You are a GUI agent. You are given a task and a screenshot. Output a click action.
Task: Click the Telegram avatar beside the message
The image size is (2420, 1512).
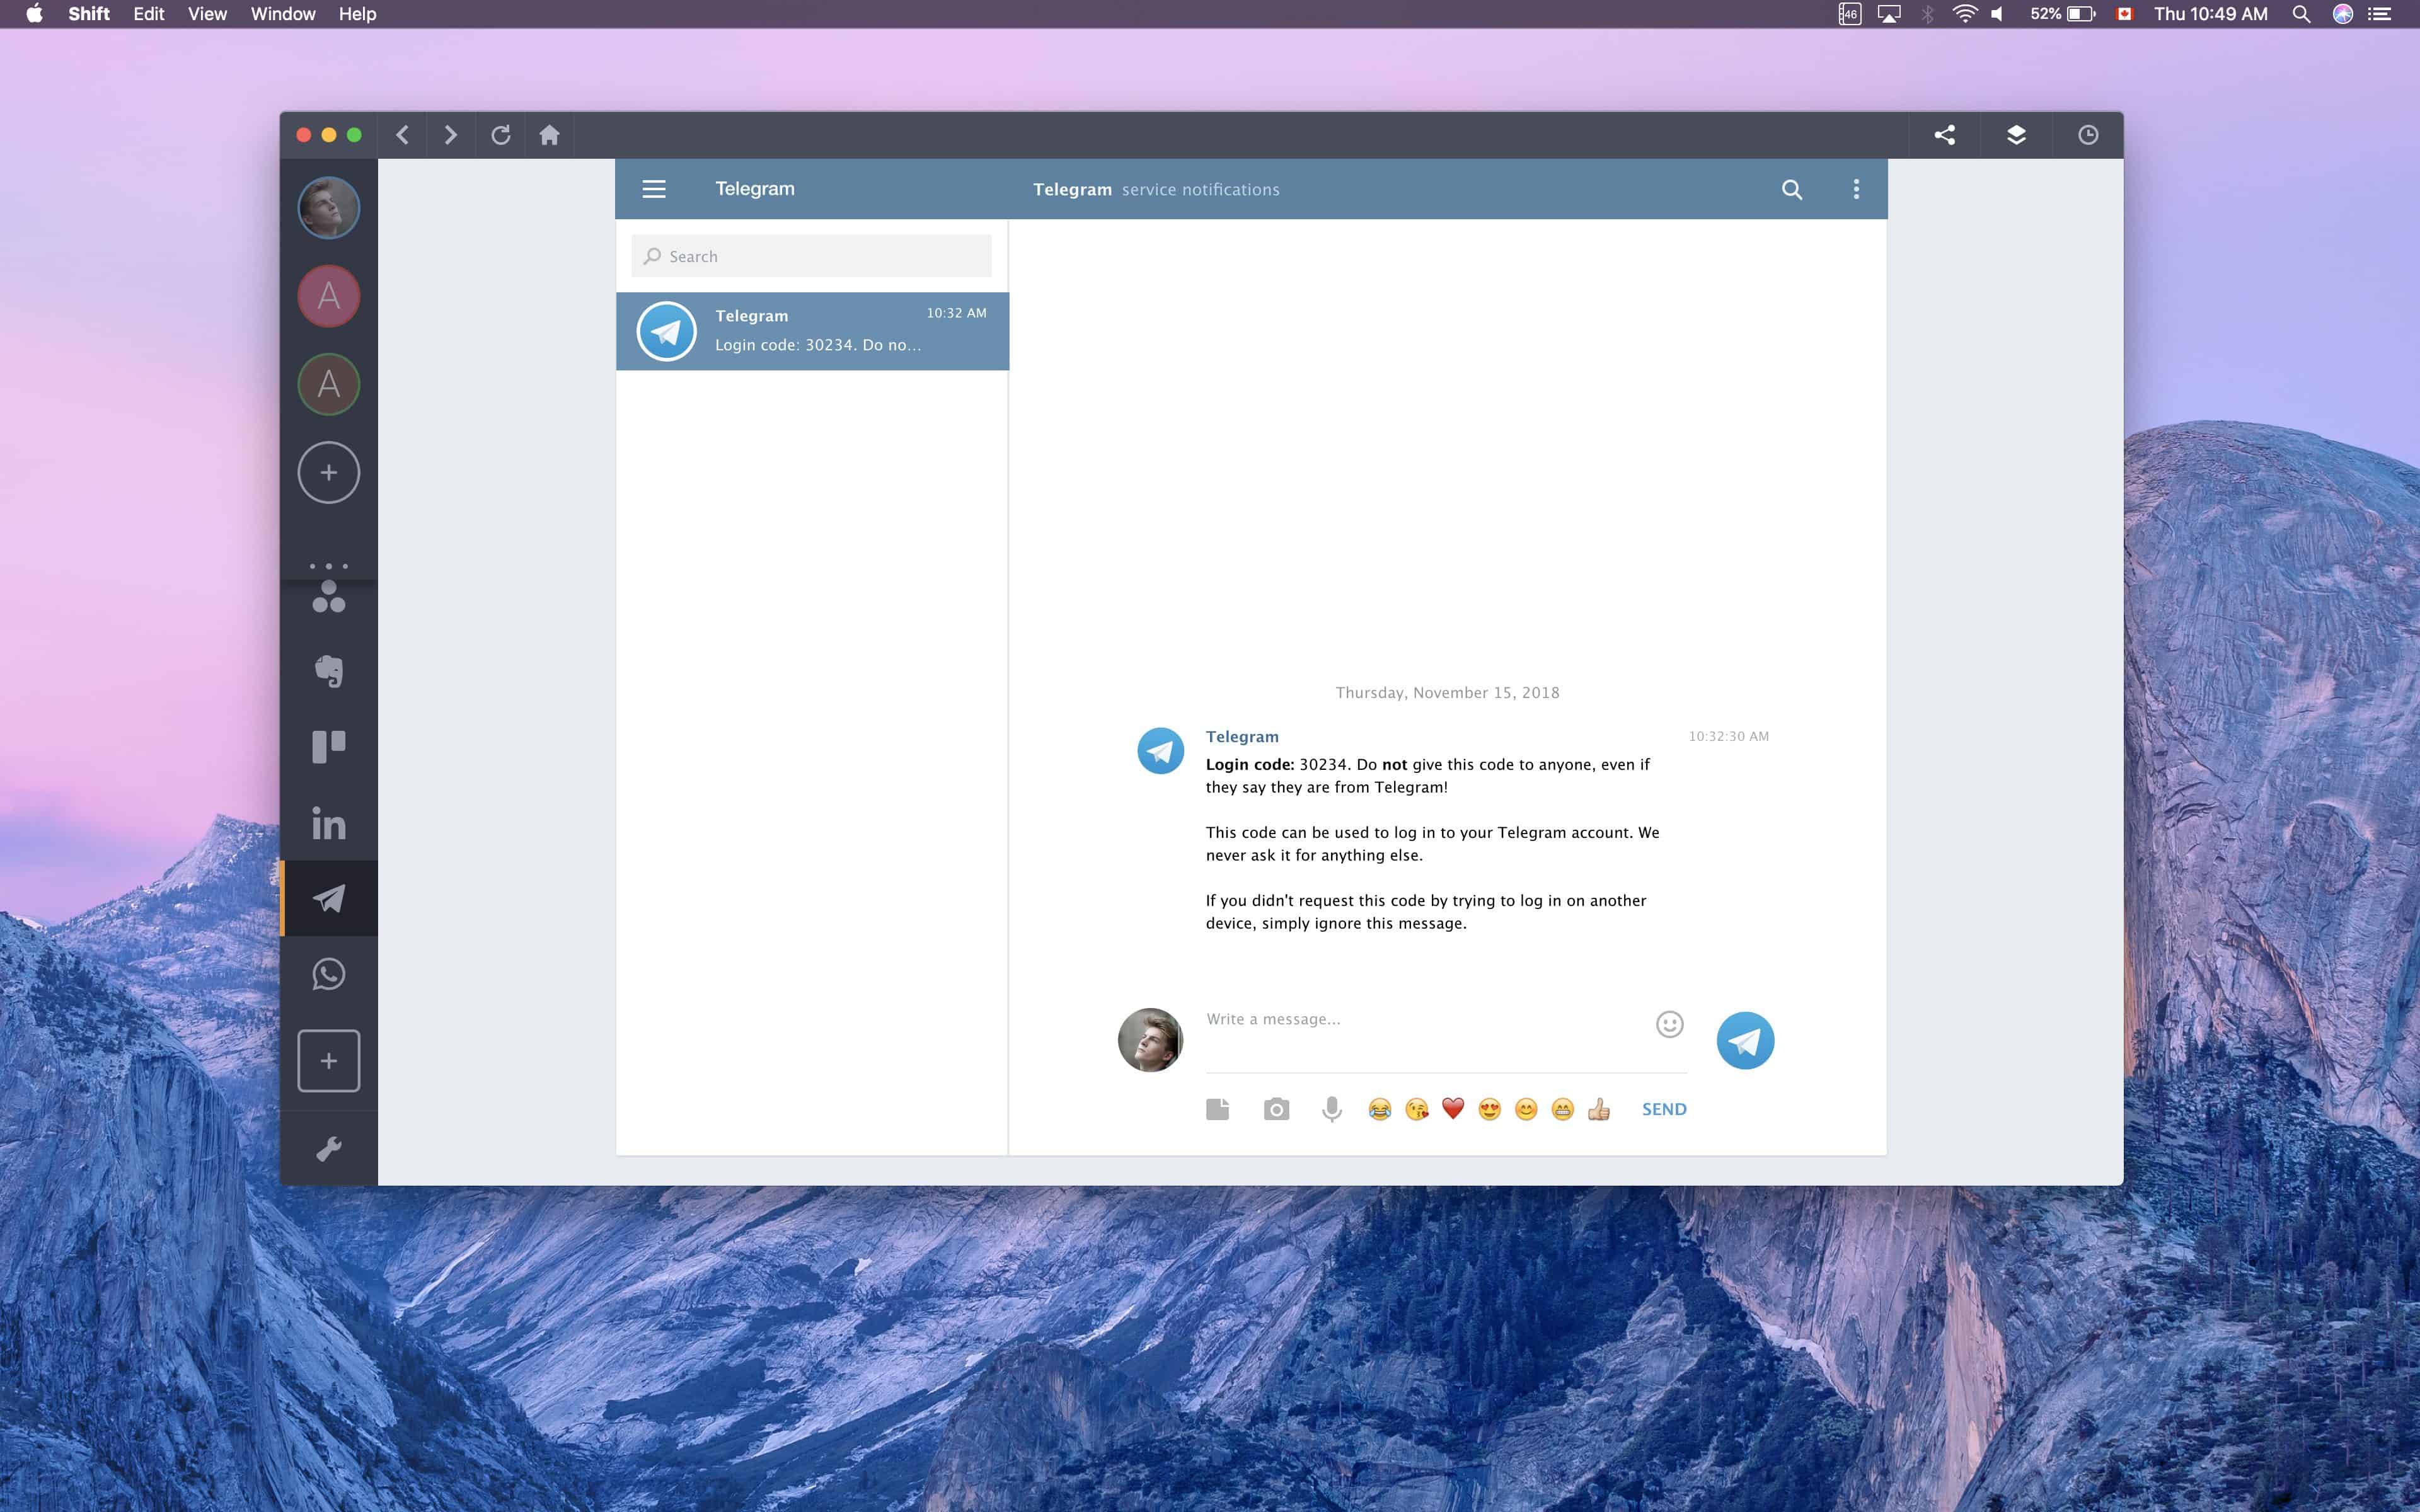click(1160, 751)
